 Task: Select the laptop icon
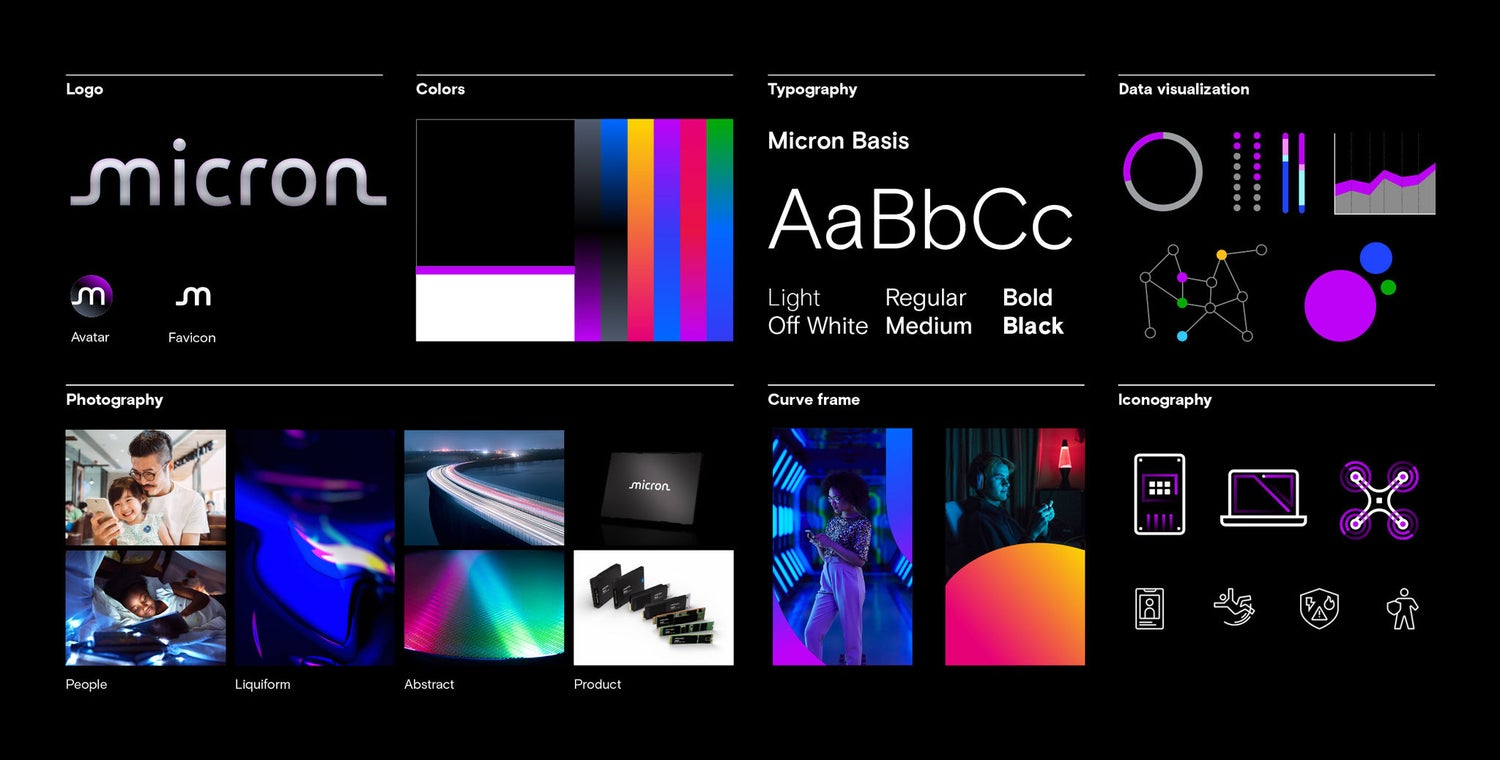1264,497
